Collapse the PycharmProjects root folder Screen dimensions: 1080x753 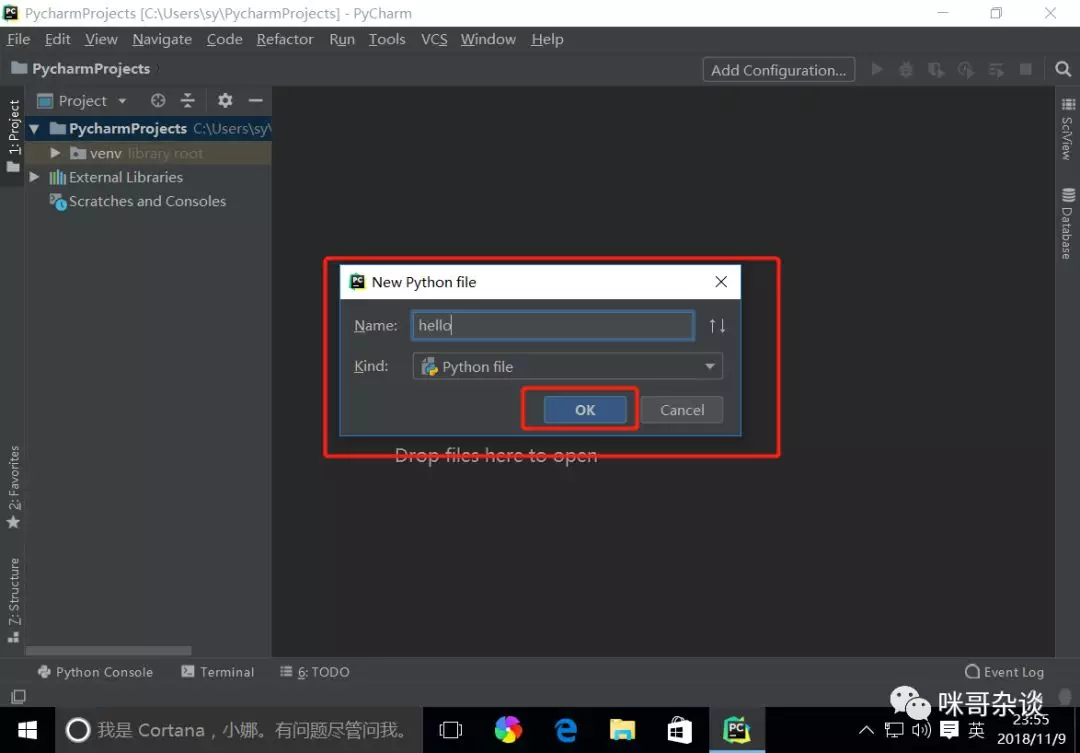(34, 129)
